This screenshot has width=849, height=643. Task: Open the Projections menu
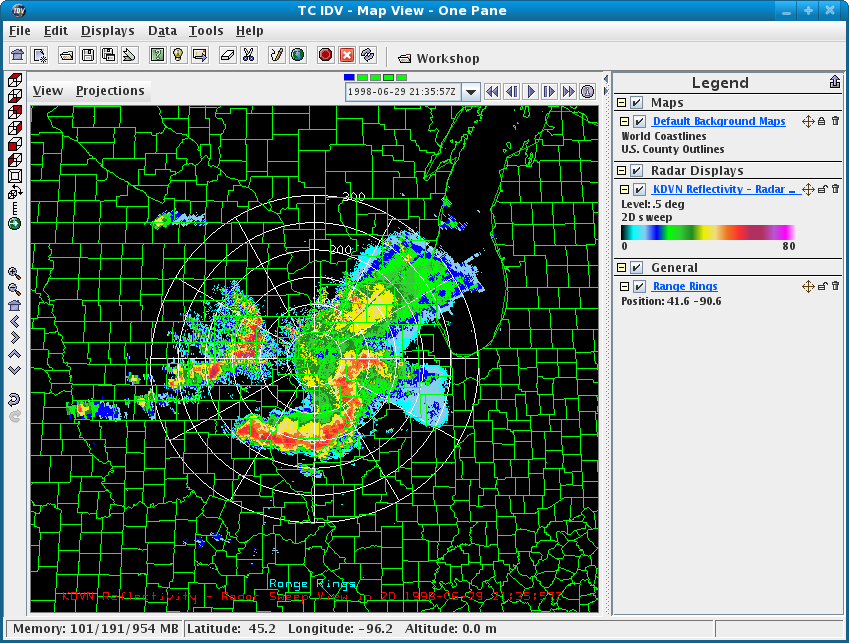(110, 91)
